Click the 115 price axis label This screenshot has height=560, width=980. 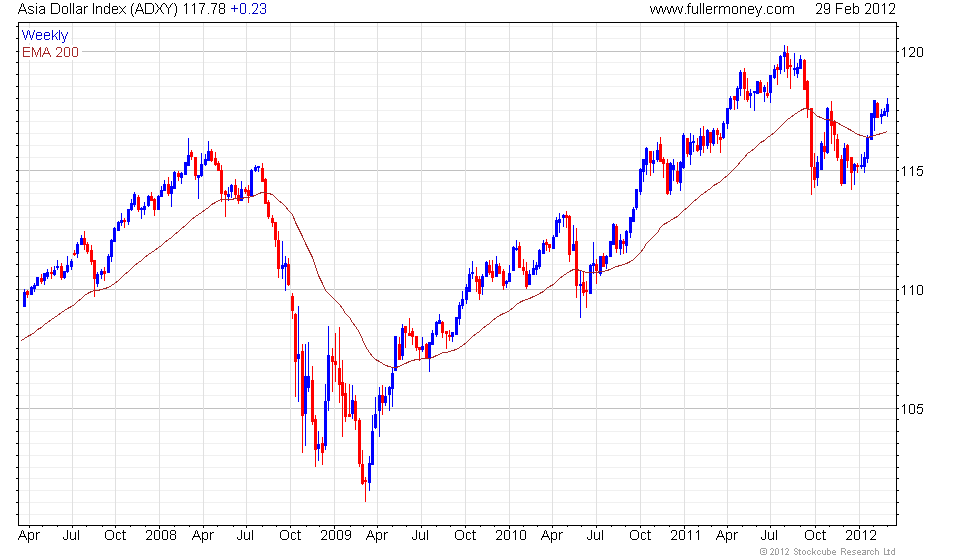pyautogui.click(x=912, y=171)
